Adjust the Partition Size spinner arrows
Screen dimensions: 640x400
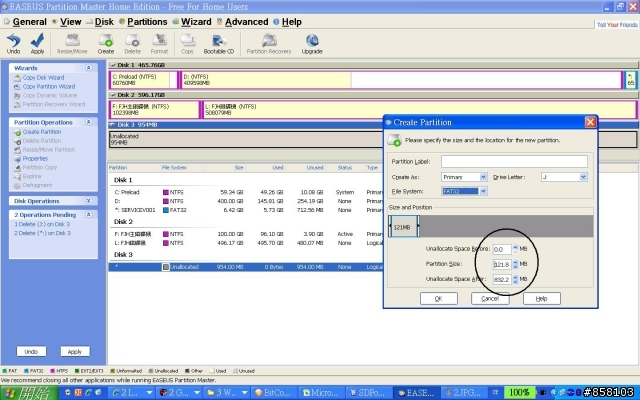pyautogui.click(x=515, y=264)
